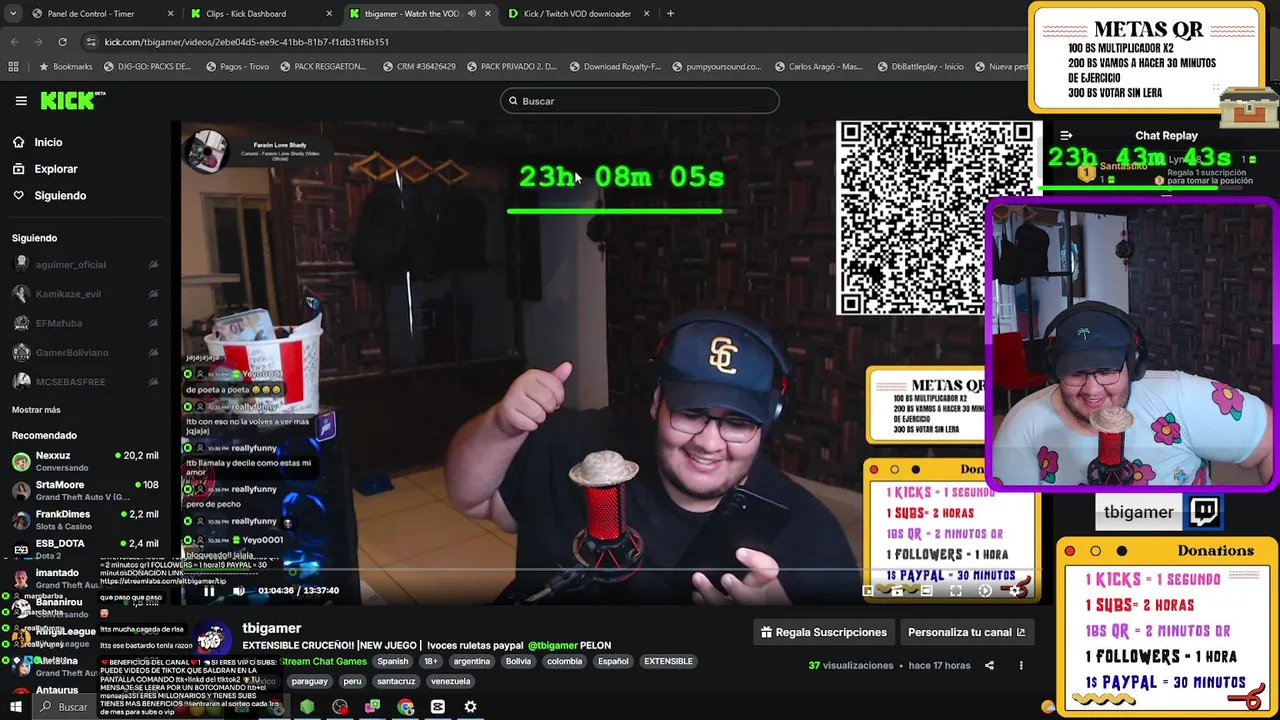Image resolution: width=1280 pixels, height=720 pixels.
Task: Expand the list with Mostrar más
Action: (x=36, y=410)
